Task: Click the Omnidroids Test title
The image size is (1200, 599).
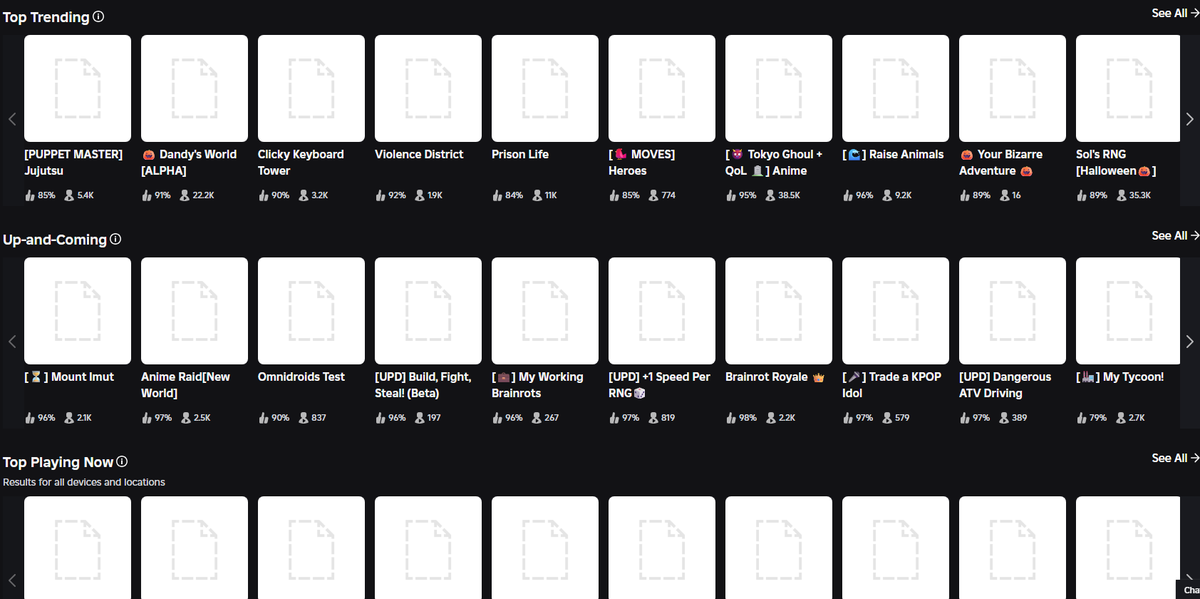Action: point(301,377)
